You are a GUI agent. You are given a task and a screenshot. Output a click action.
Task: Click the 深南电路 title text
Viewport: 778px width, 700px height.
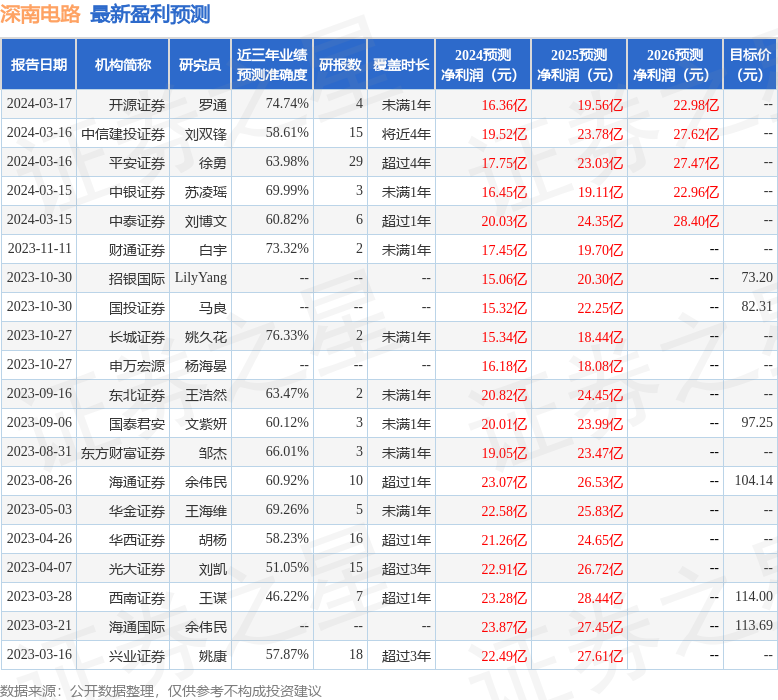click(40, 14)
